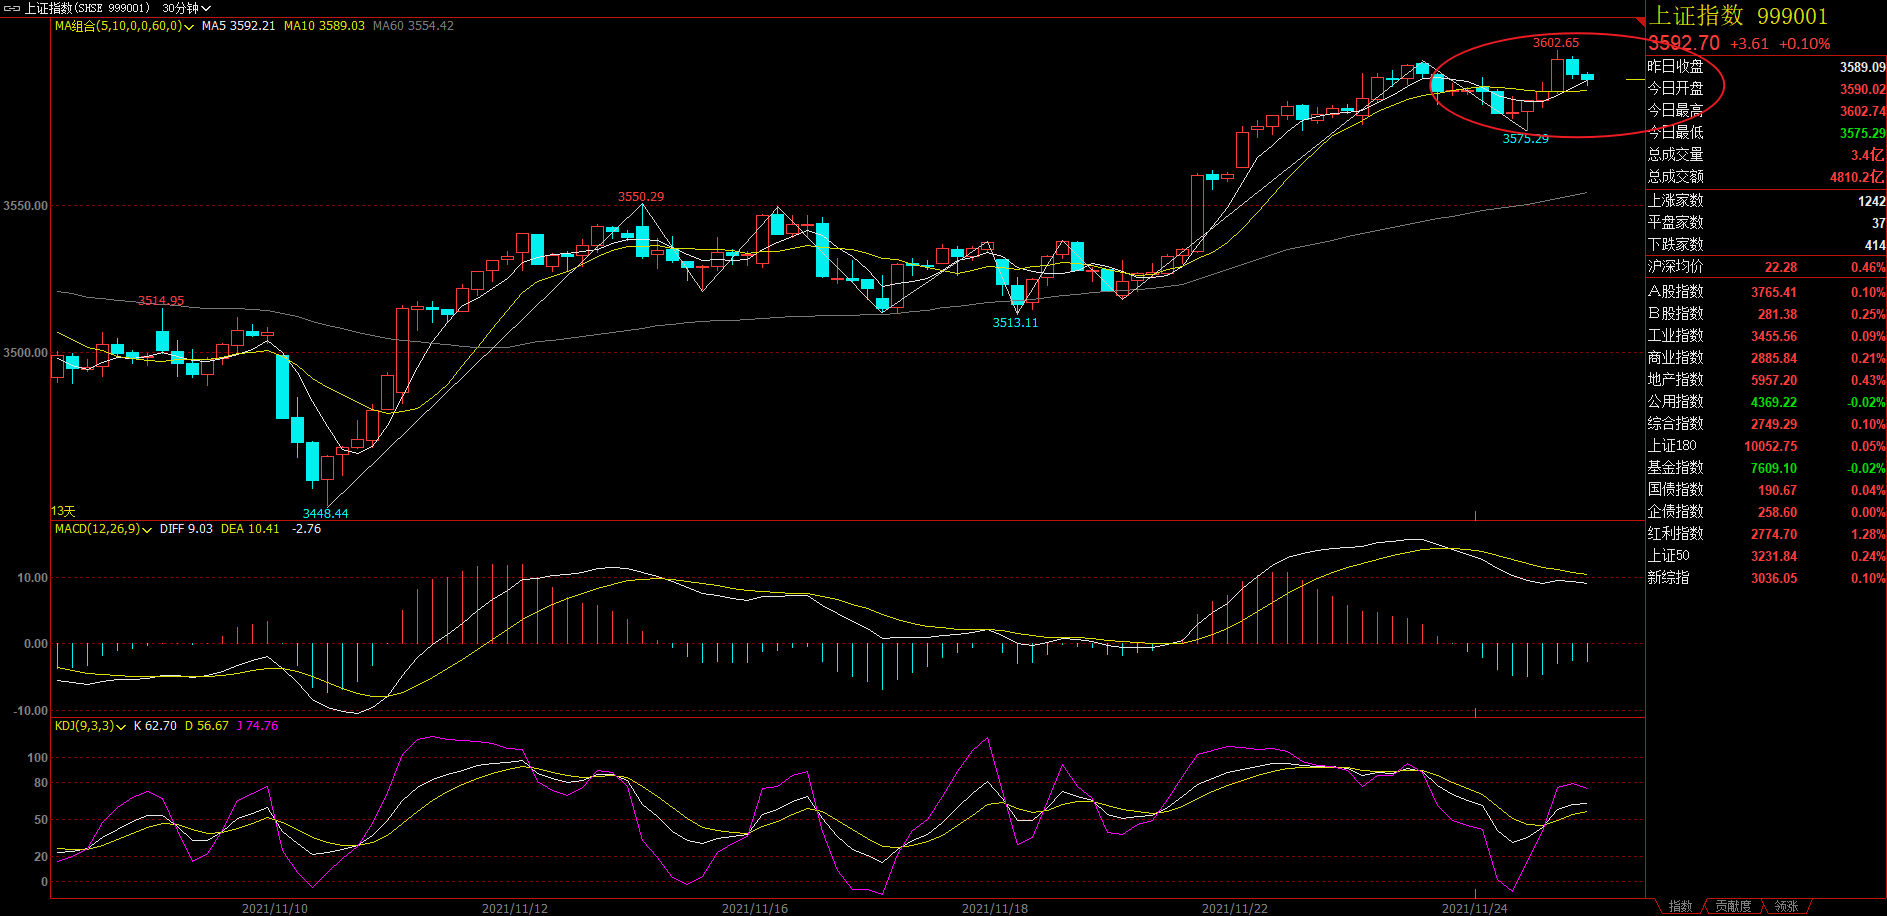Image resolution: width=1887 pixels, height=916 pixels.
Task: Open the 上证50 index row
Action: tap(1765, 556)
